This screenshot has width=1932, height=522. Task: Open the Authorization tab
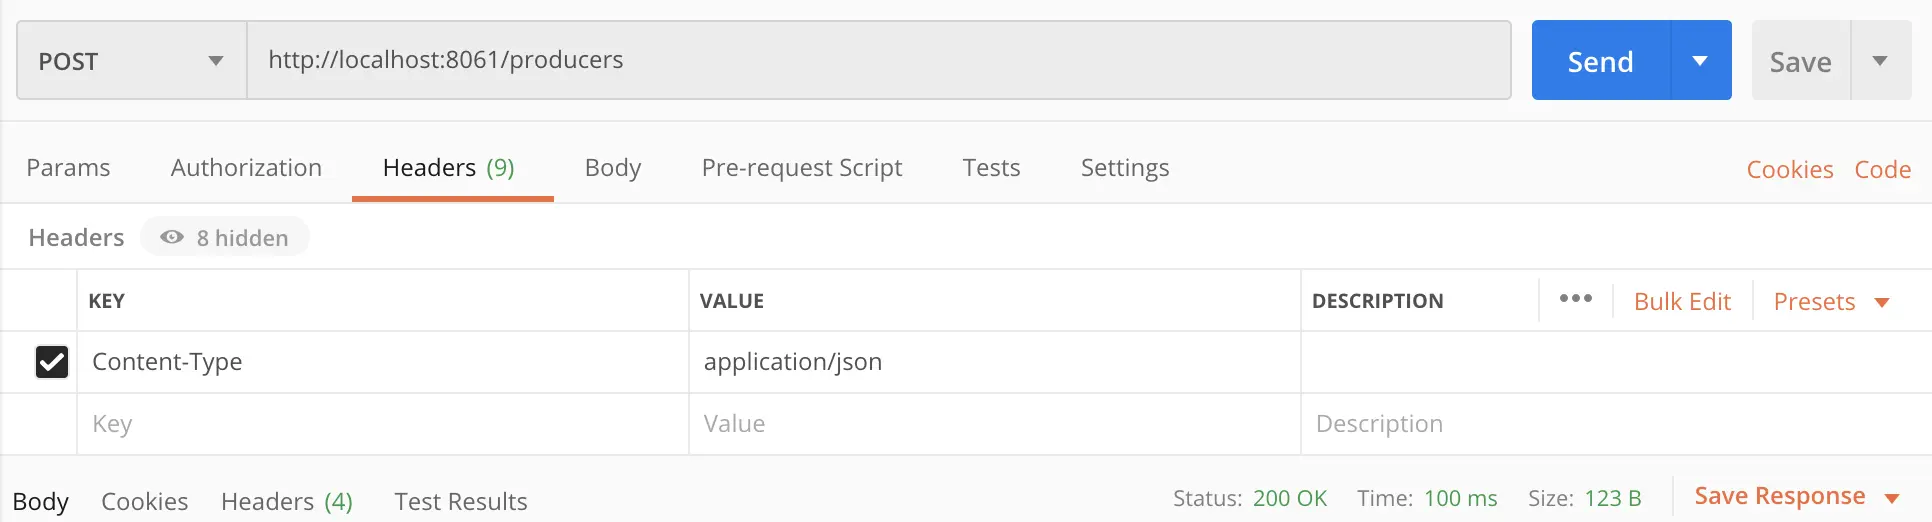click(246, 168)
